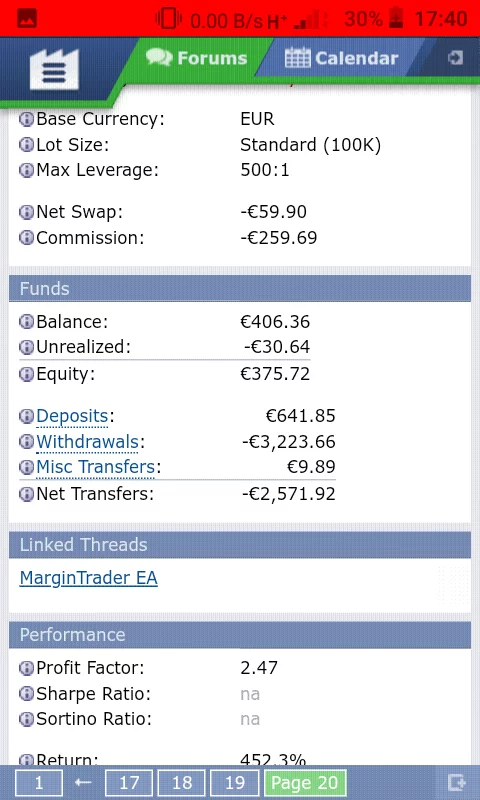480x800 pixels.
Task: Click info icon beside Equity
Action: pyautogui.click(x=26, y=374)
